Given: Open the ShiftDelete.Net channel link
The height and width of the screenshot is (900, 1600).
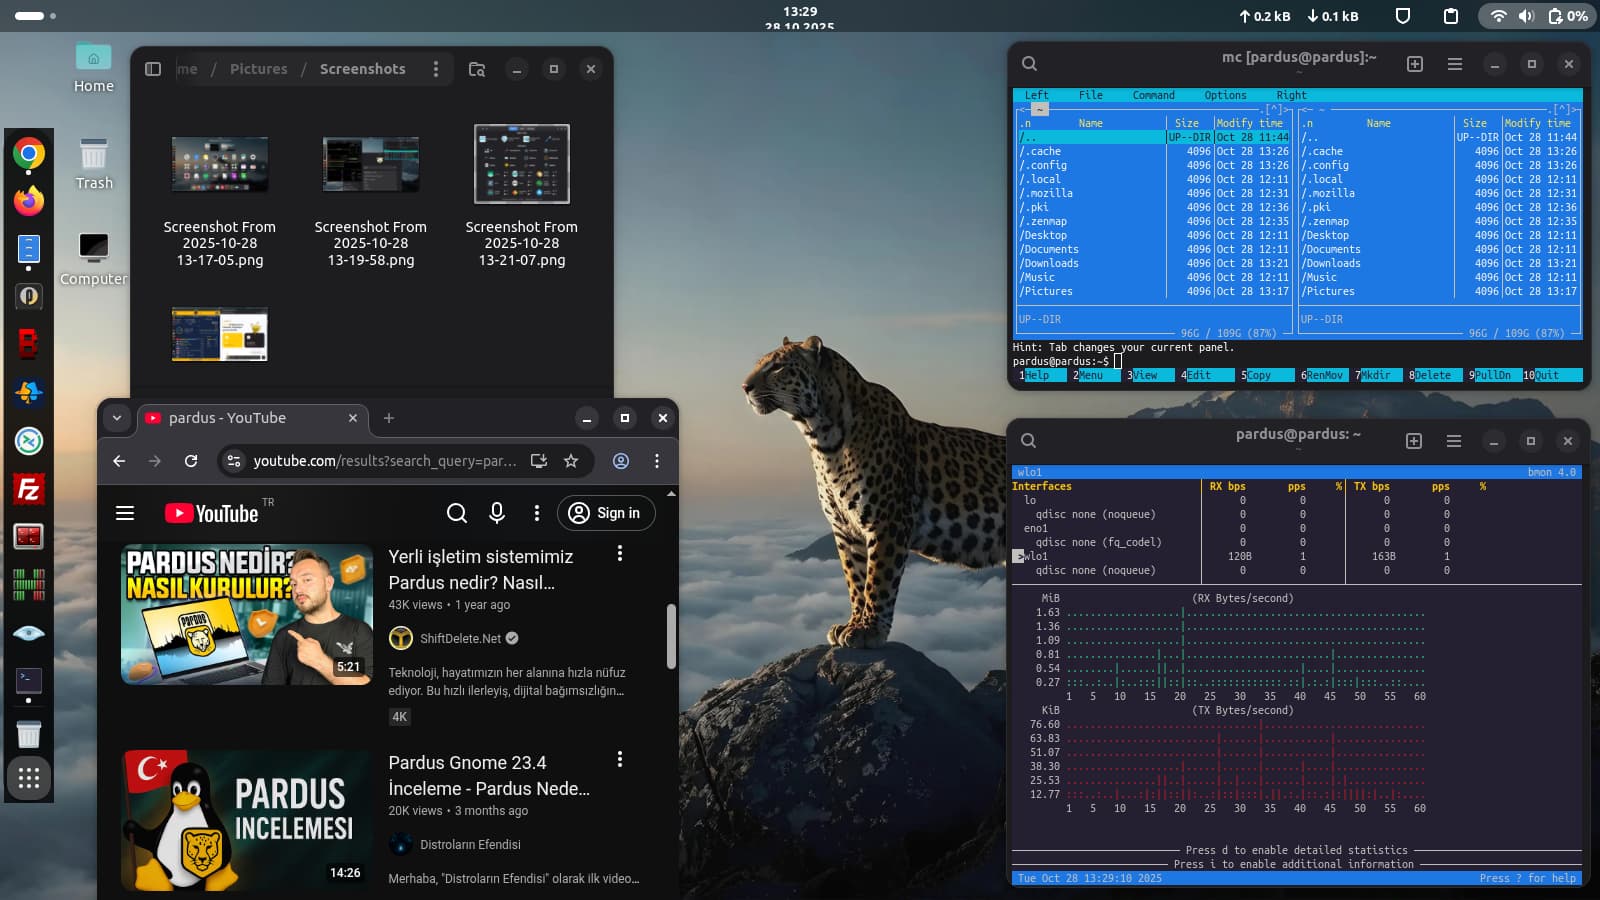Looking at the screenshot, I should [x=460, y=638].
